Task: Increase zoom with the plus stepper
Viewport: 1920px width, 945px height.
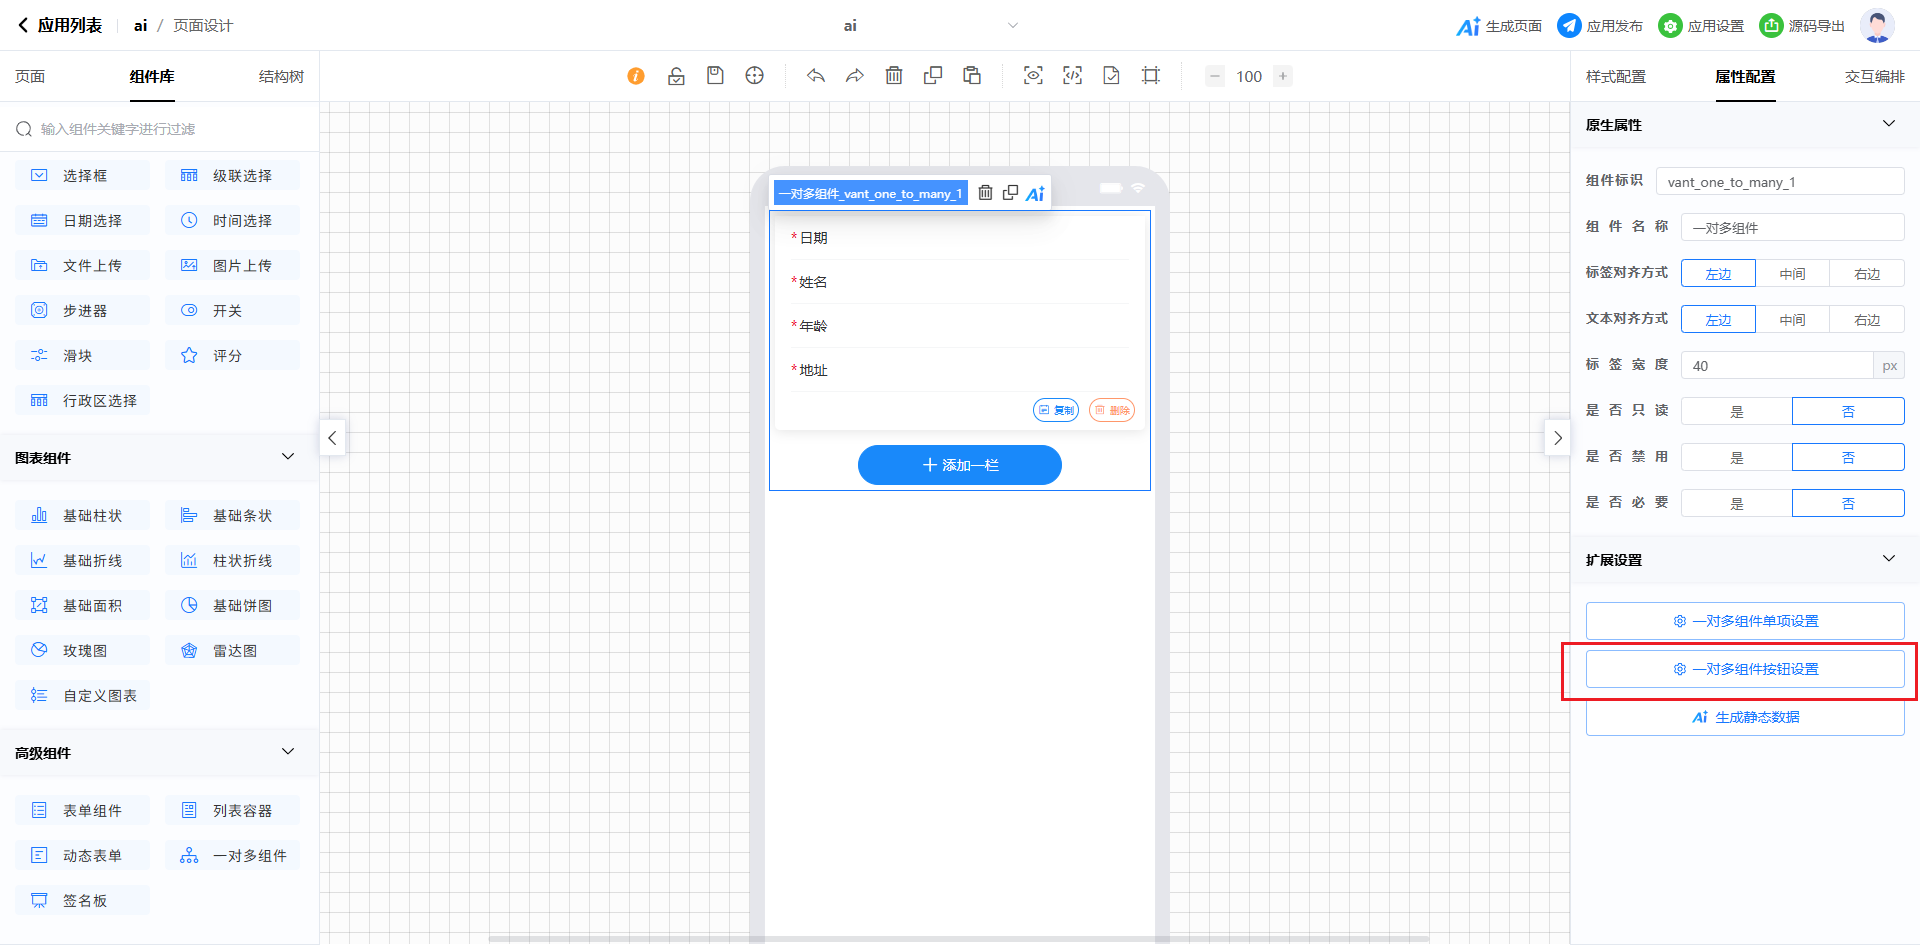Action: coord(1283,76)
